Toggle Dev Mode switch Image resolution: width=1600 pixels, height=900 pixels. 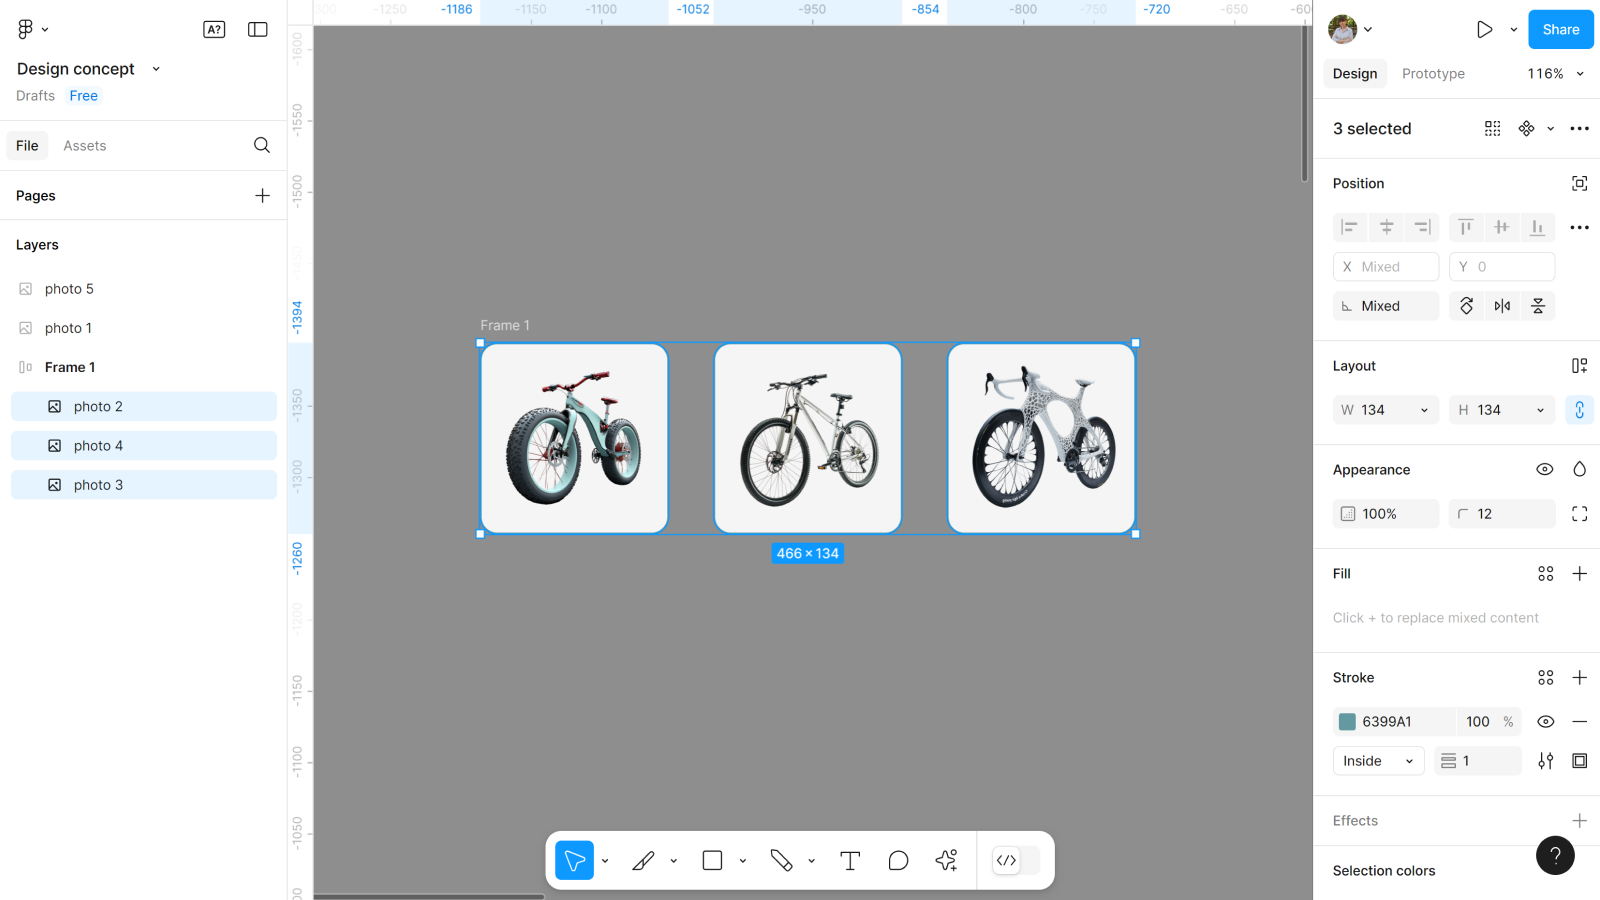point(1016,860)
